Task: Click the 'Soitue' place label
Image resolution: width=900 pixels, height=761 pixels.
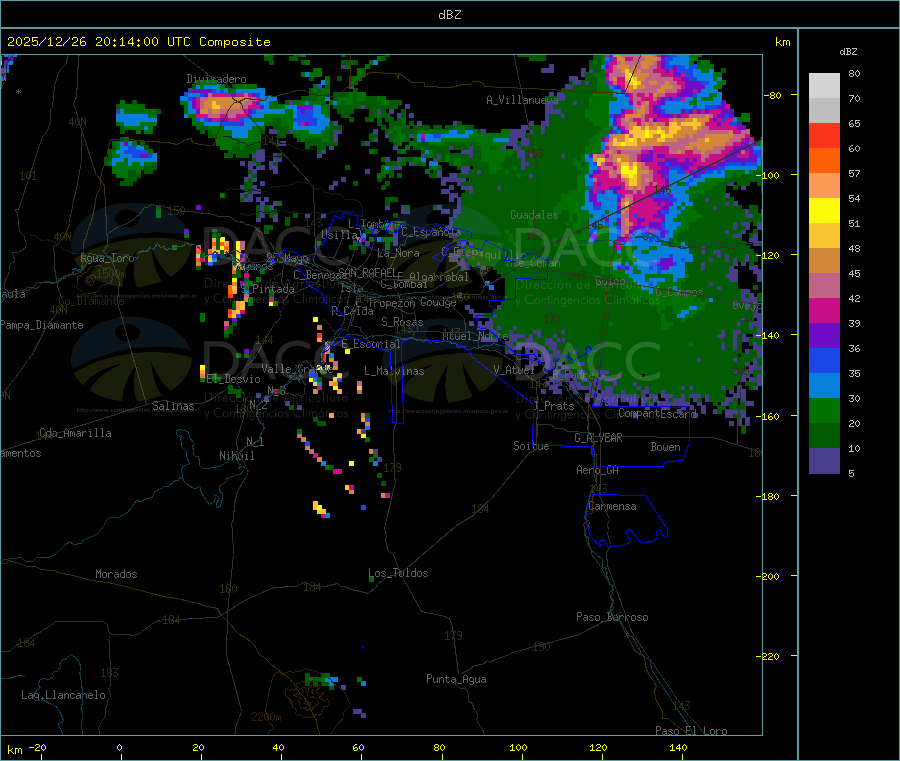Action: coord(531,446)
